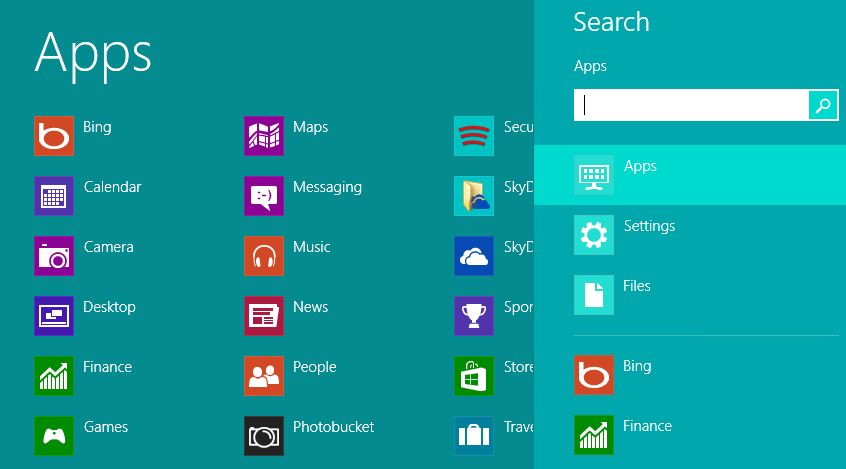Select the Apps search scope icon

click(594, 175)
